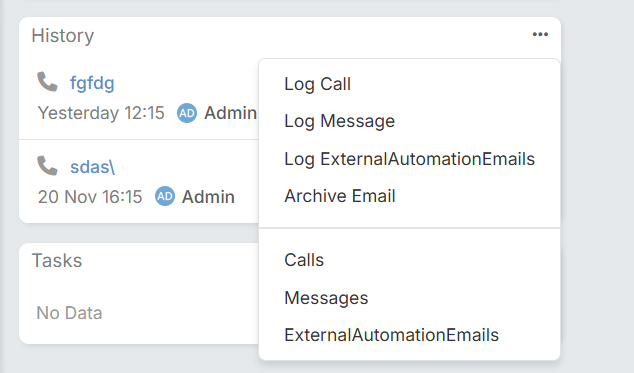This screenshot has height=373, width=634.
Task: Click Admin user link under sdas\
Action: coord(208,197)
